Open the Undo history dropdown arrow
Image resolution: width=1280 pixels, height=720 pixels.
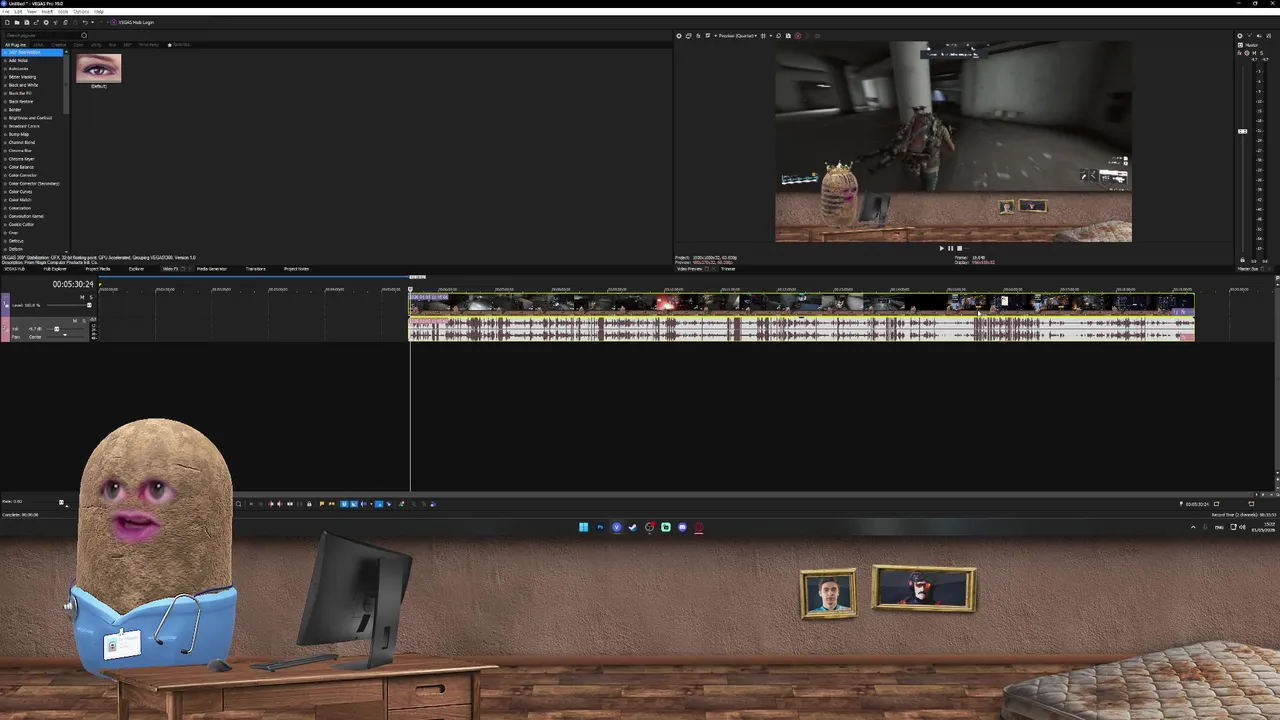93,22
